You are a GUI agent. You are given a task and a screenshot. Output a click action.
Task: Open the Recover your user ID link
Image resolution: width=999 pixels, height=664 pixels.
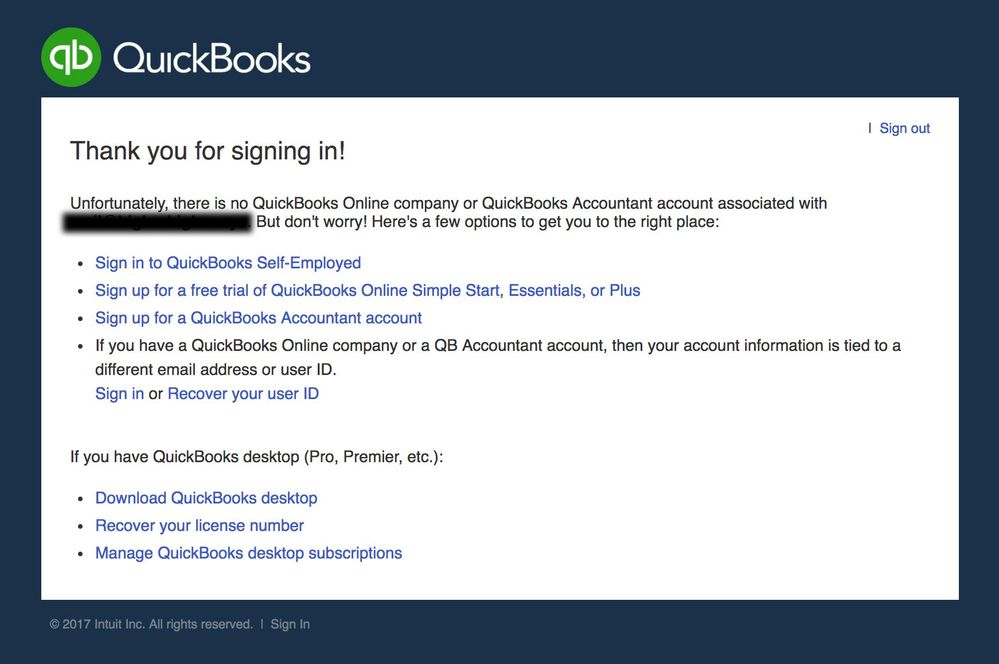coord(243,393)
